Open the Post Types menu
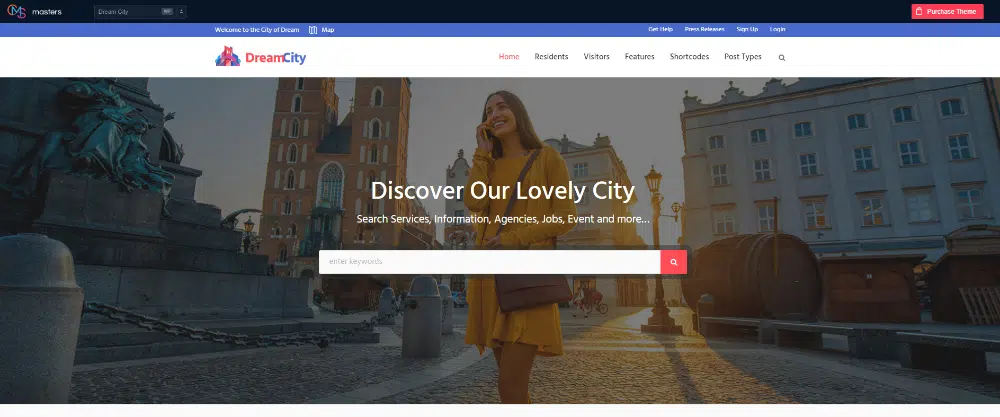The width and height of the screenshot is (1000, 417). (743, 57)
